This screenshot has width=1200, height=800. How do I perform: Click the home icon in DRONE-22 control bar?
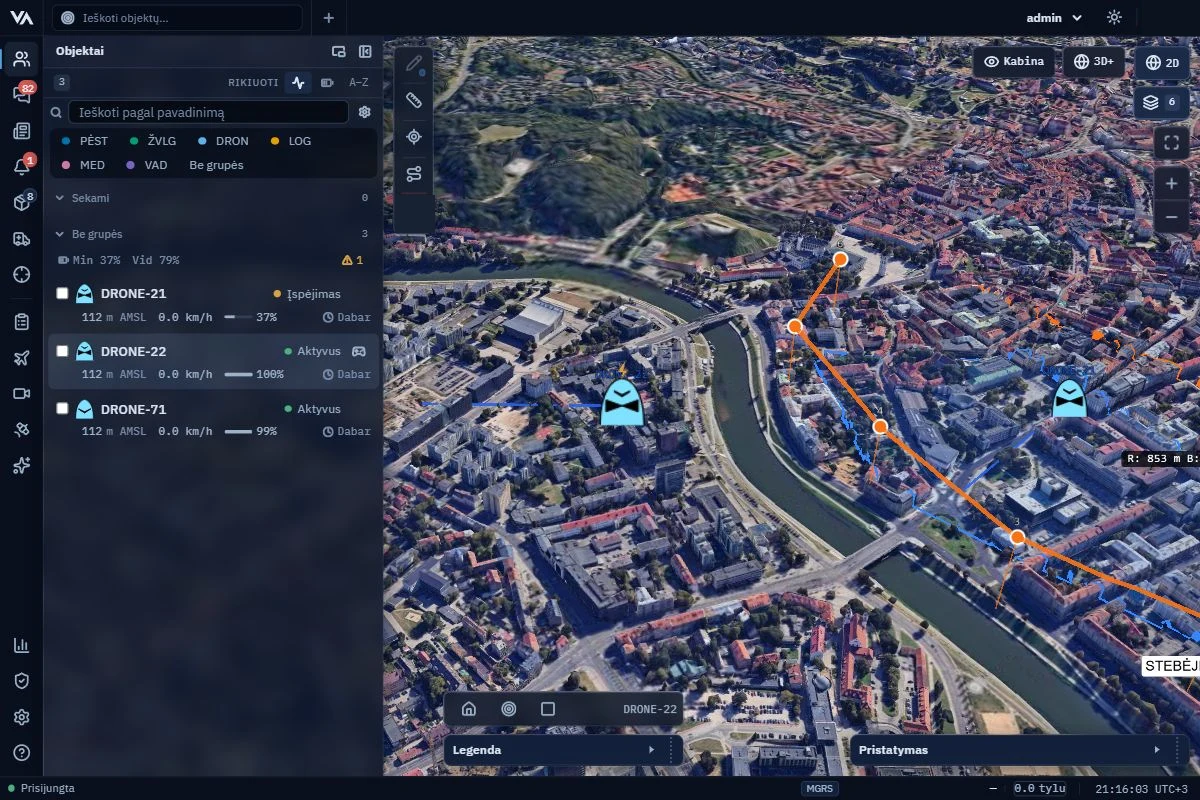[x=468, y=709]
